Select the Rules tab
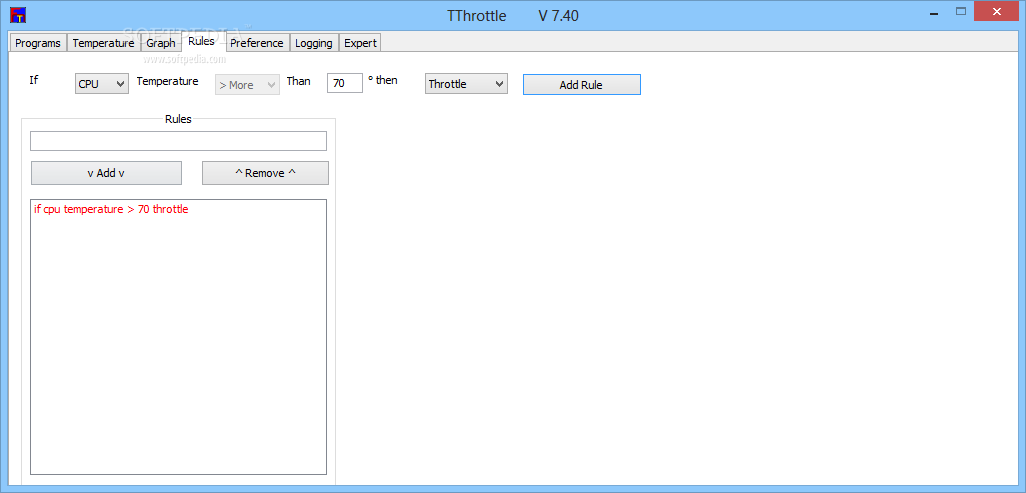The width and height of the screenshot is (1026, 493). [202, 41]
